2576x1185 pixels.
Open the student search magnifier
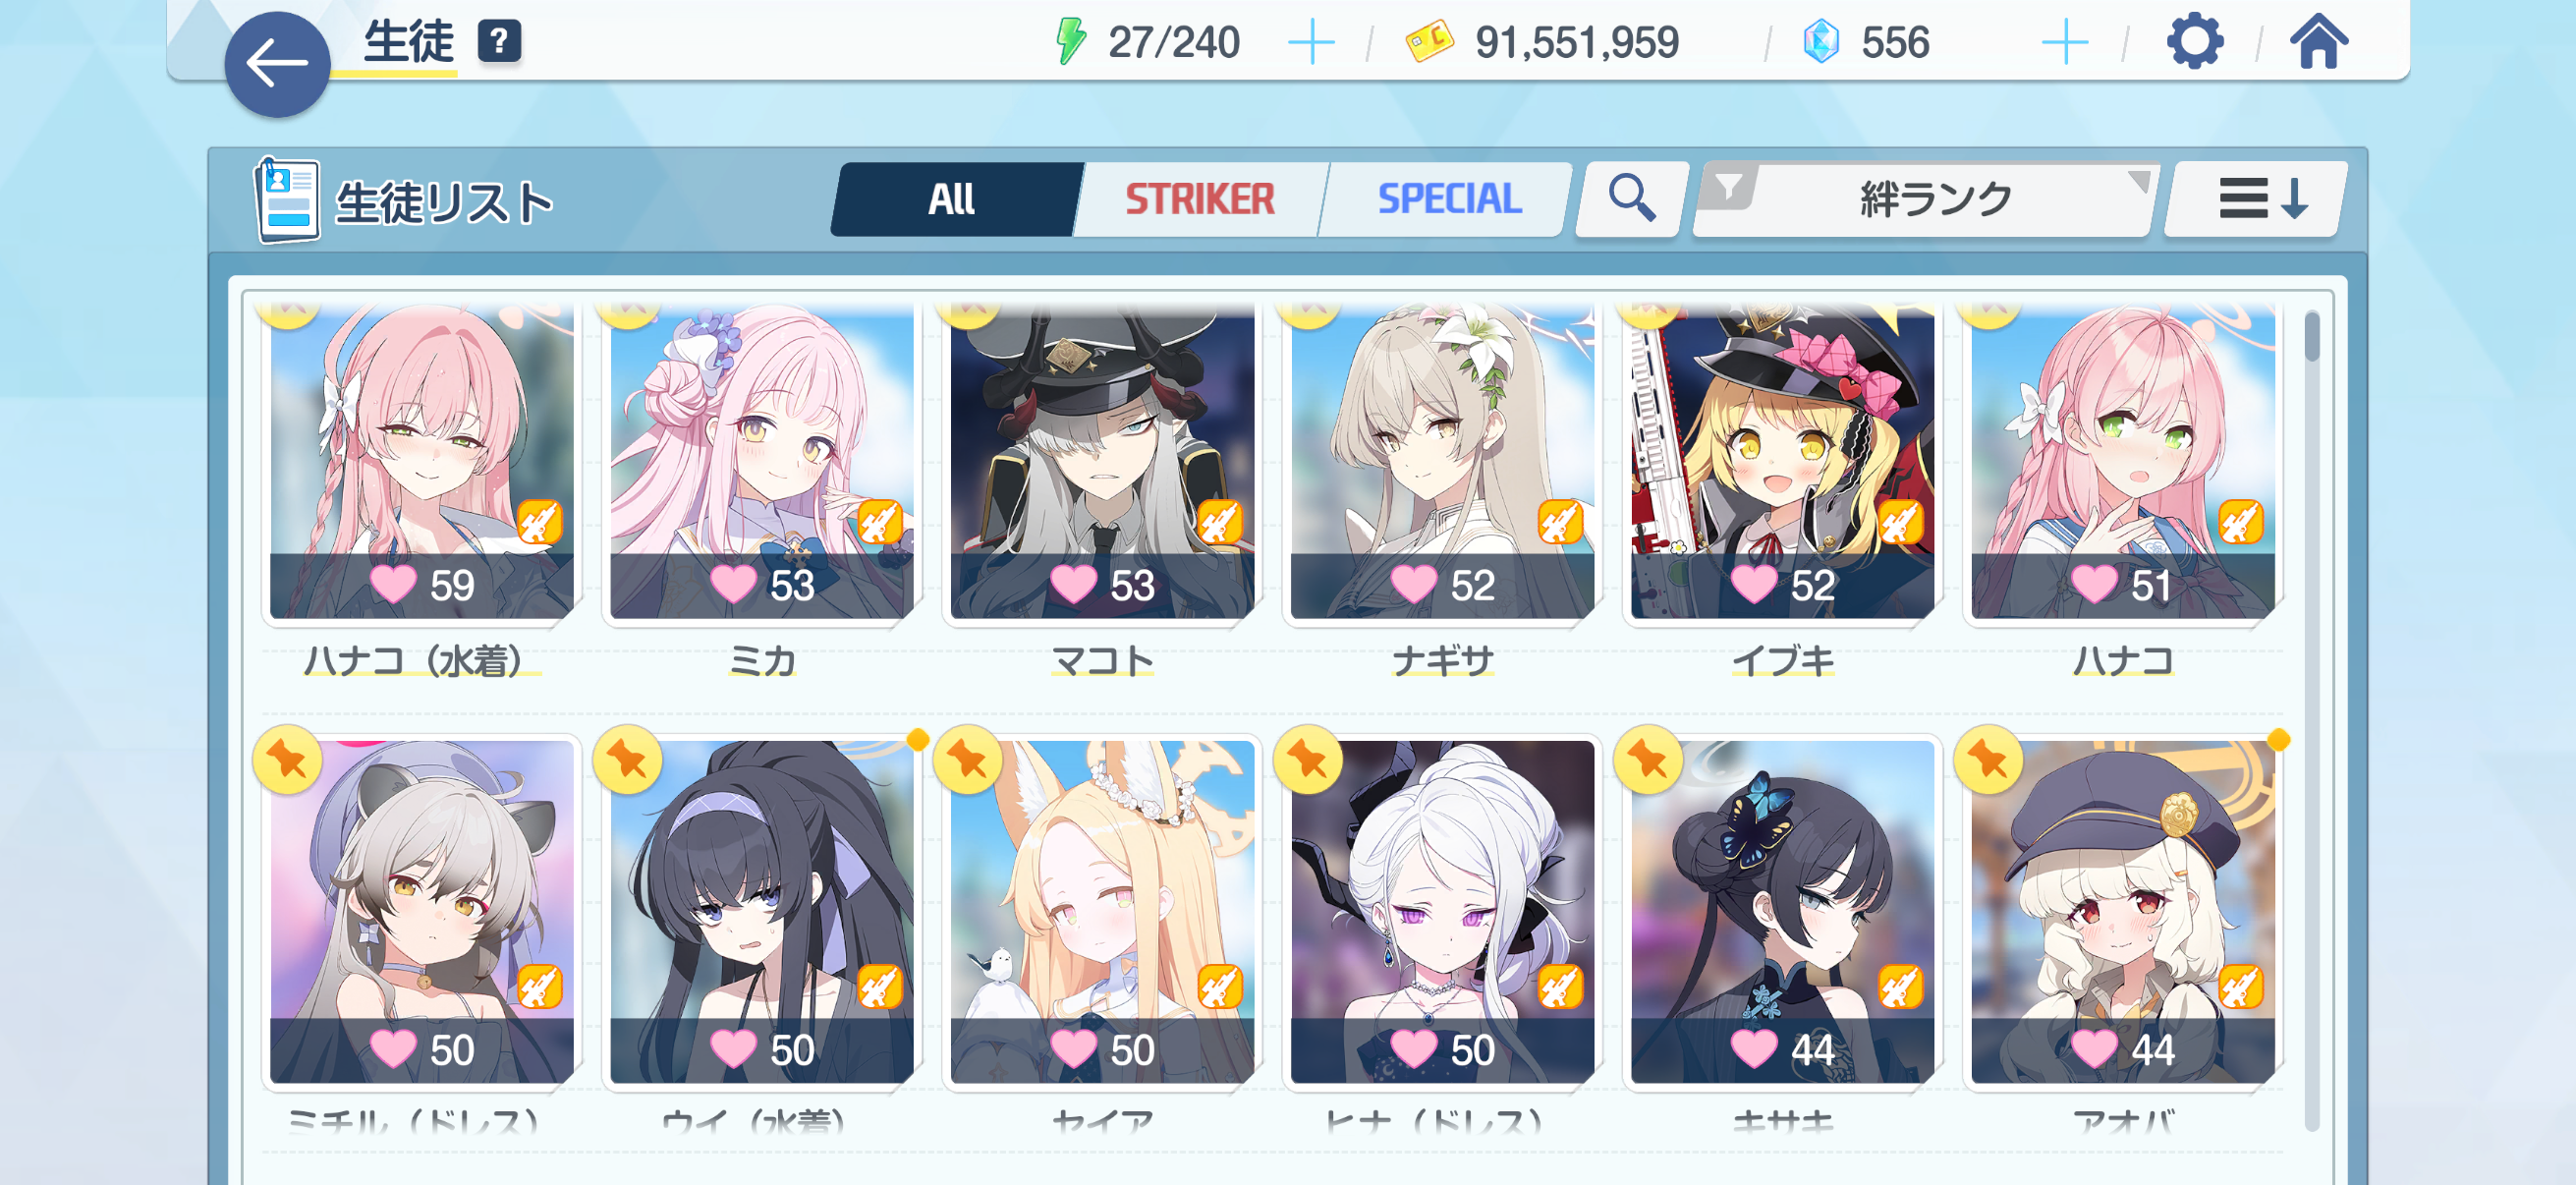click(x=1631, y=198)
